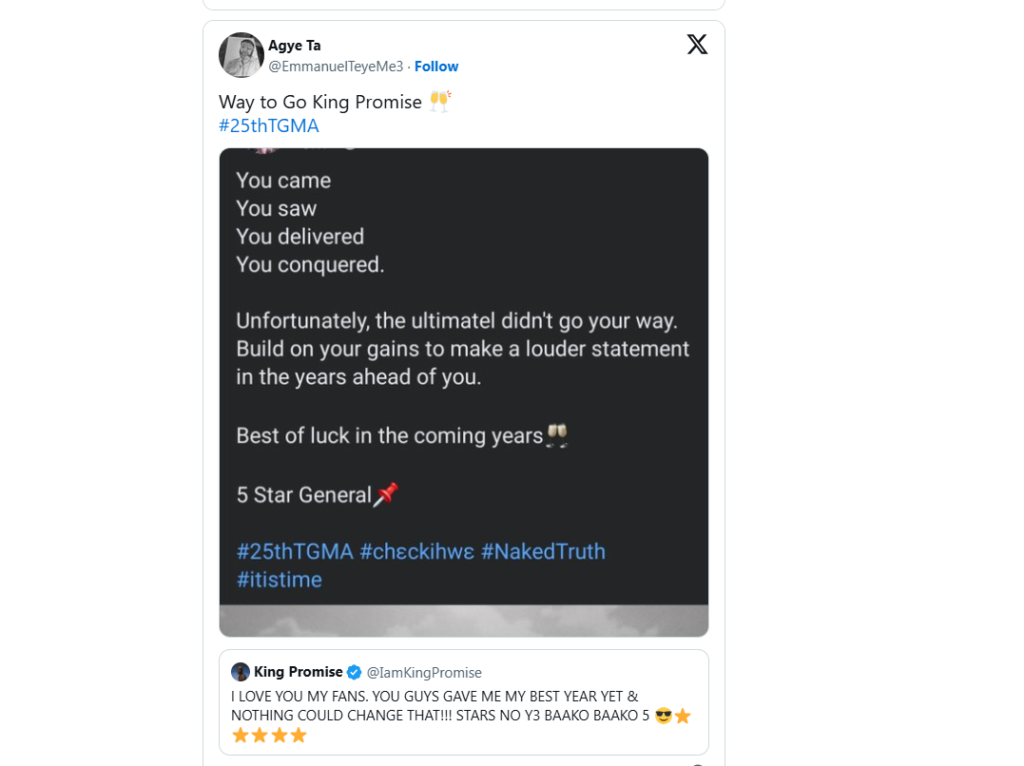
Task: Click #NakedTruth hashtag inside the image
Action: 543,551
